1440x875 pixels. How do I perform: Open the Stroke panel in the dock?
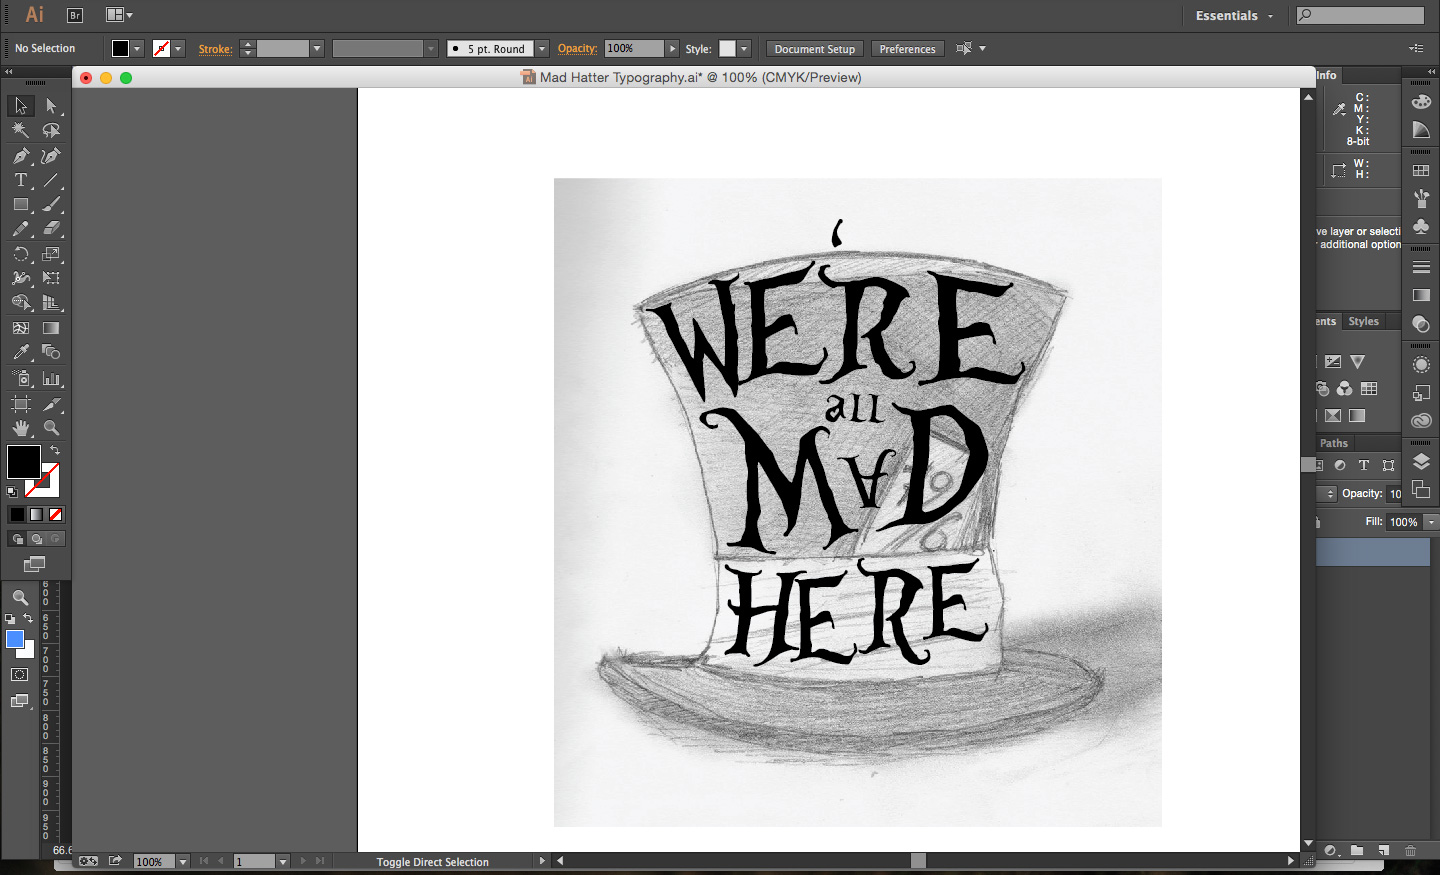point(1421,267)
